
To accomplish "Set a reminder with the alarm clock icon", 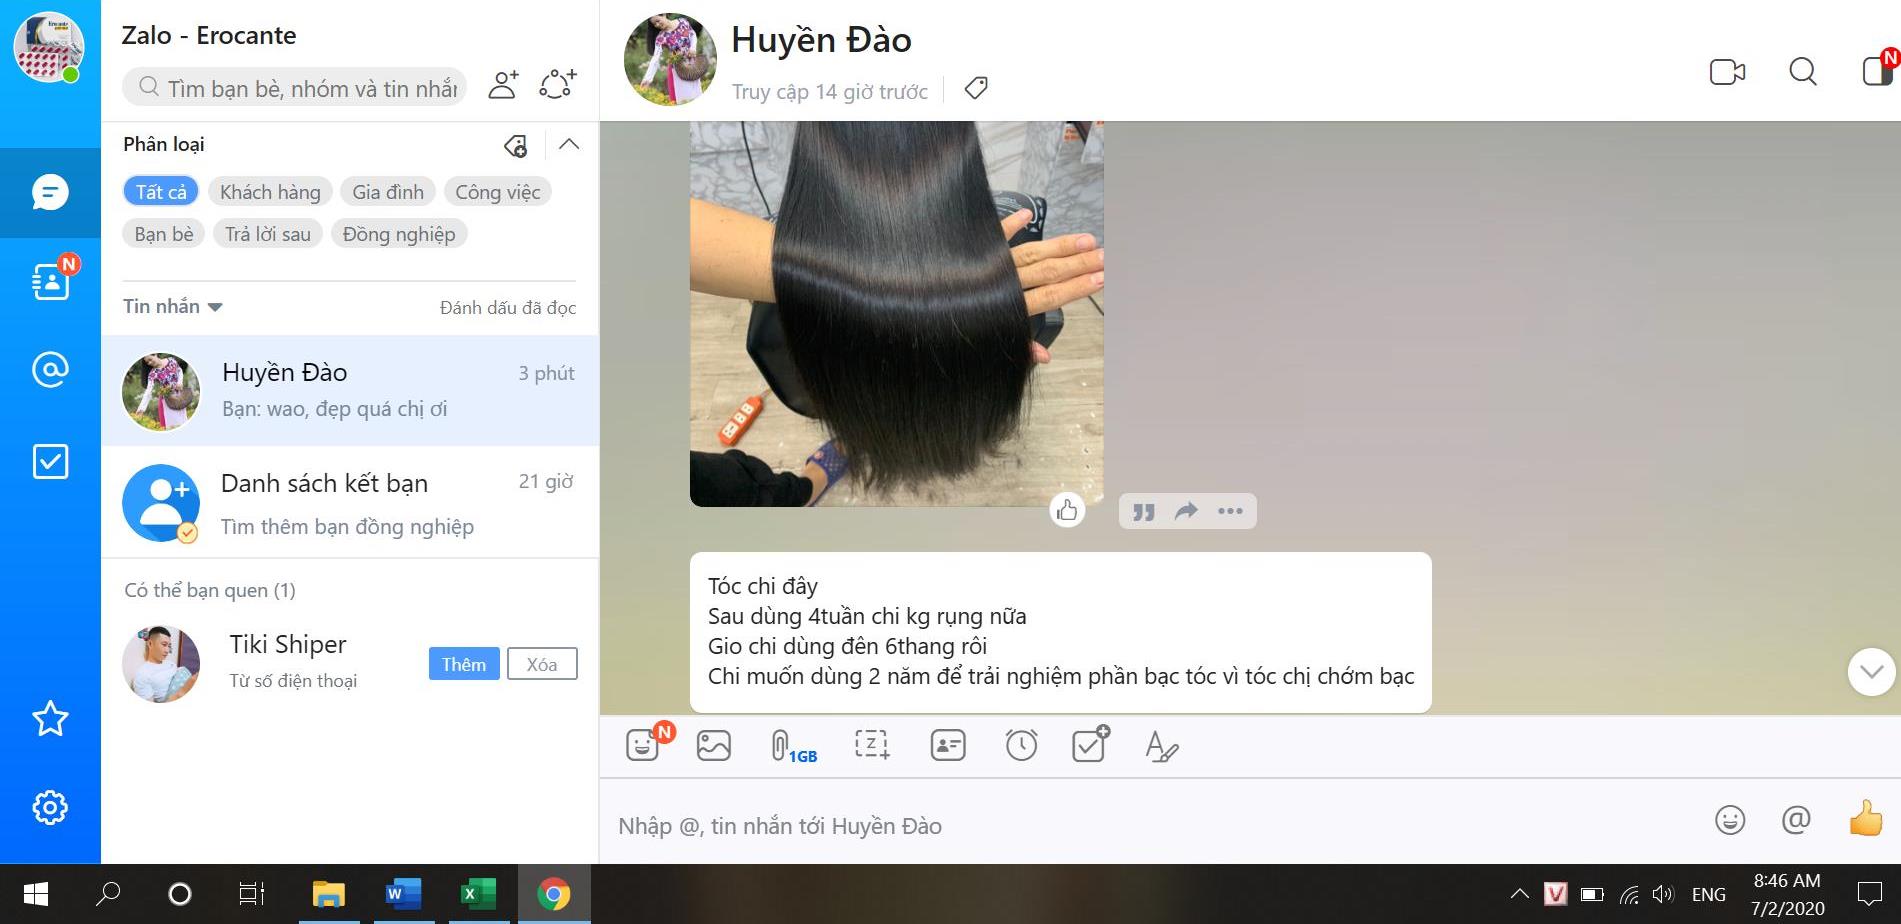I will pyautogui.click(x=1021, y=745).
